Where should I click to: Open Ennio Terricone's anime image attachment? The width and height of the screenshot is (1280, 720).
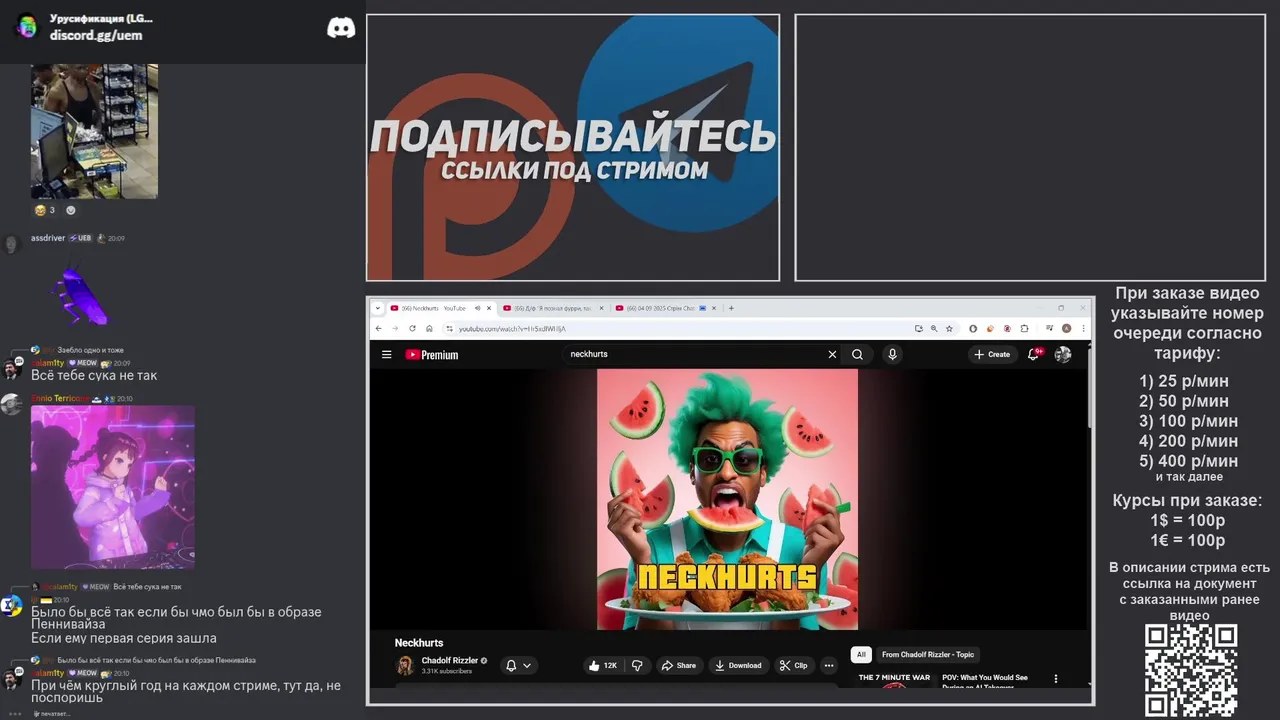(x=113, y=487)
